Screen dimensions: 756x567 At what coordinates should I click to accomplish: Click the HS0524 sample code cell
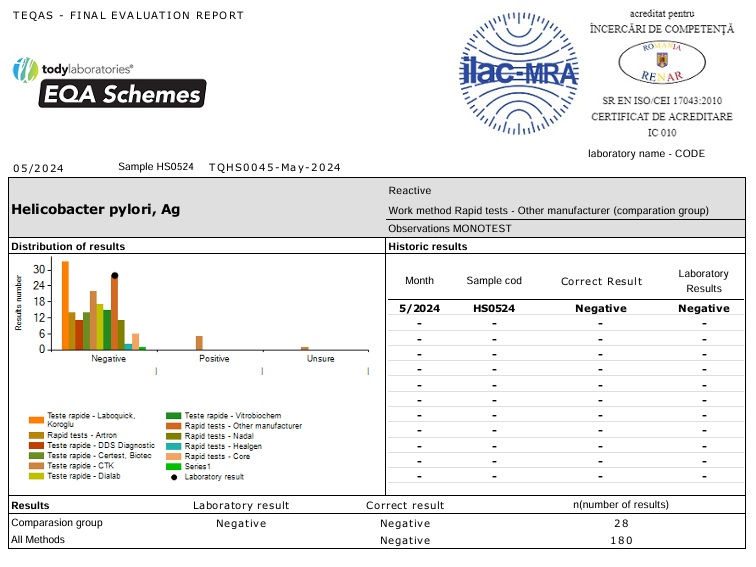(494, 309)
